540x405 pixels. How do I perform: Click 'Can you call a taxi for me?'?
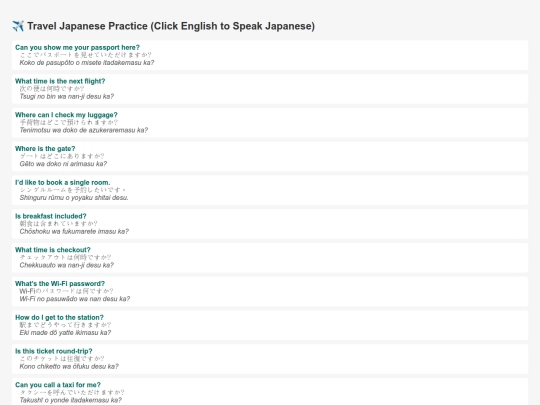[58, 385]
